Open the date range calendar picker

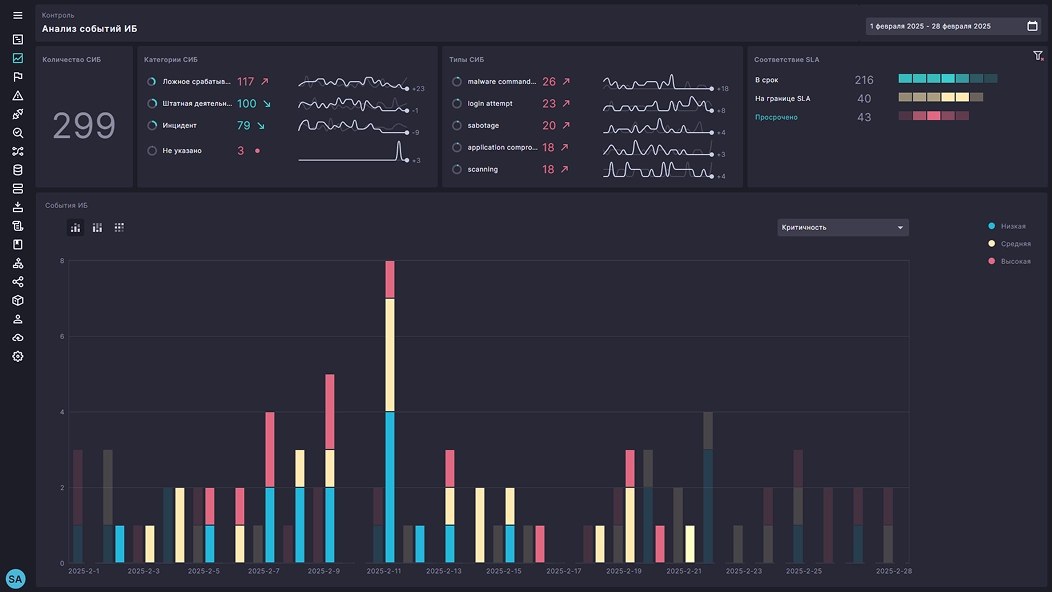pyautogui.click(x=1032, y=26)
